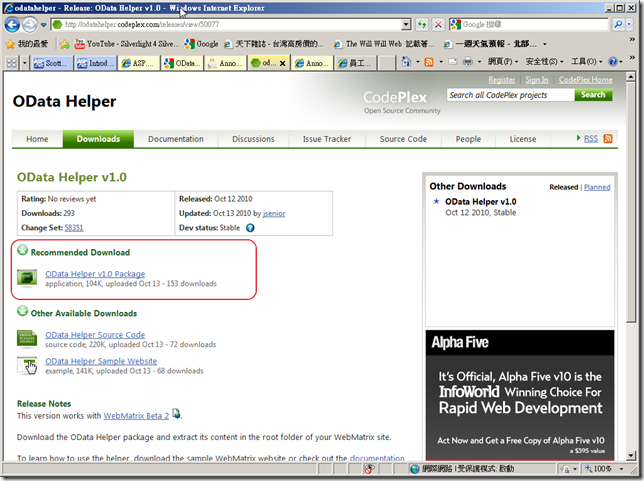Screen dimensions: 644x481
Task: Go to browser Home page icon
Action: point(406,62)
